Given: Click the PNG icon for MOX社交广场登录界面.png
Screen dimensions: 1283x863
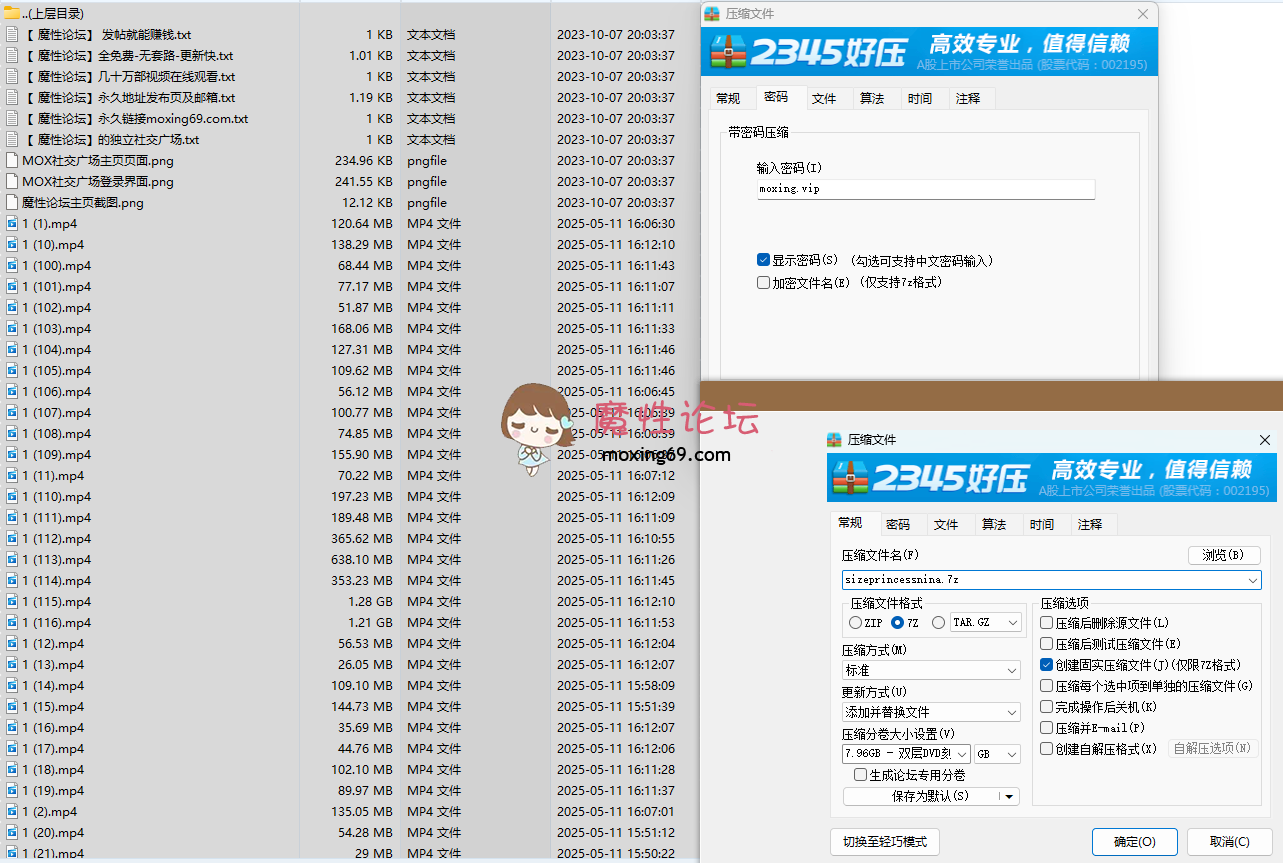Looking at the screenshot, I should [12, 182].
